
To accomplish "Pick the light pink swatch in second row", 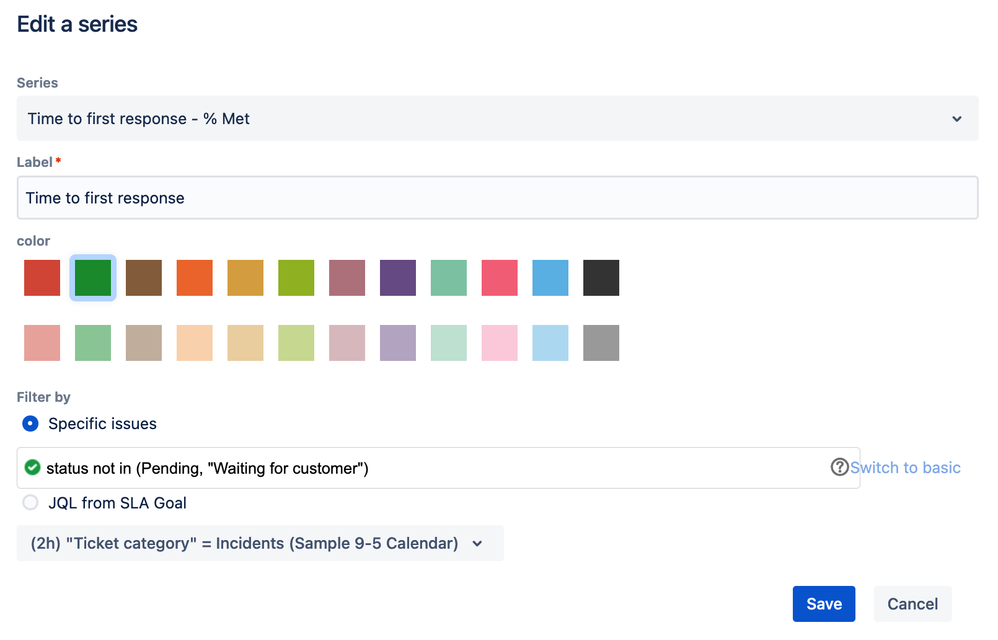I will (x=500, y=343).
